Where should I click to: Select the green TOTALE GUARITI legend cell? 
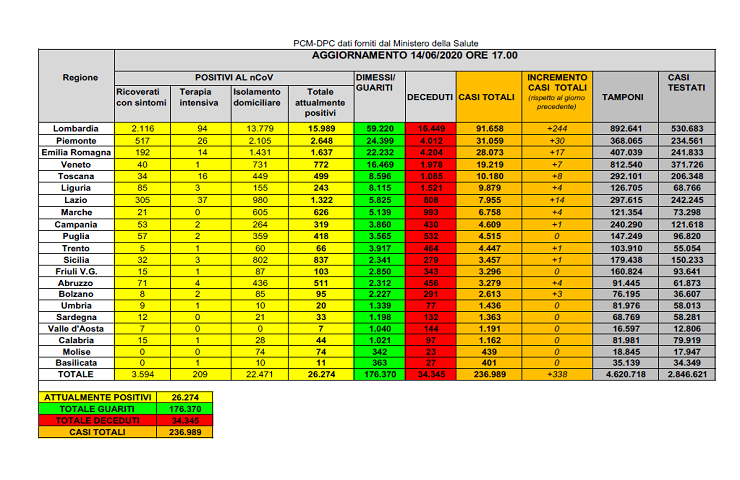(x=95, y=407)
